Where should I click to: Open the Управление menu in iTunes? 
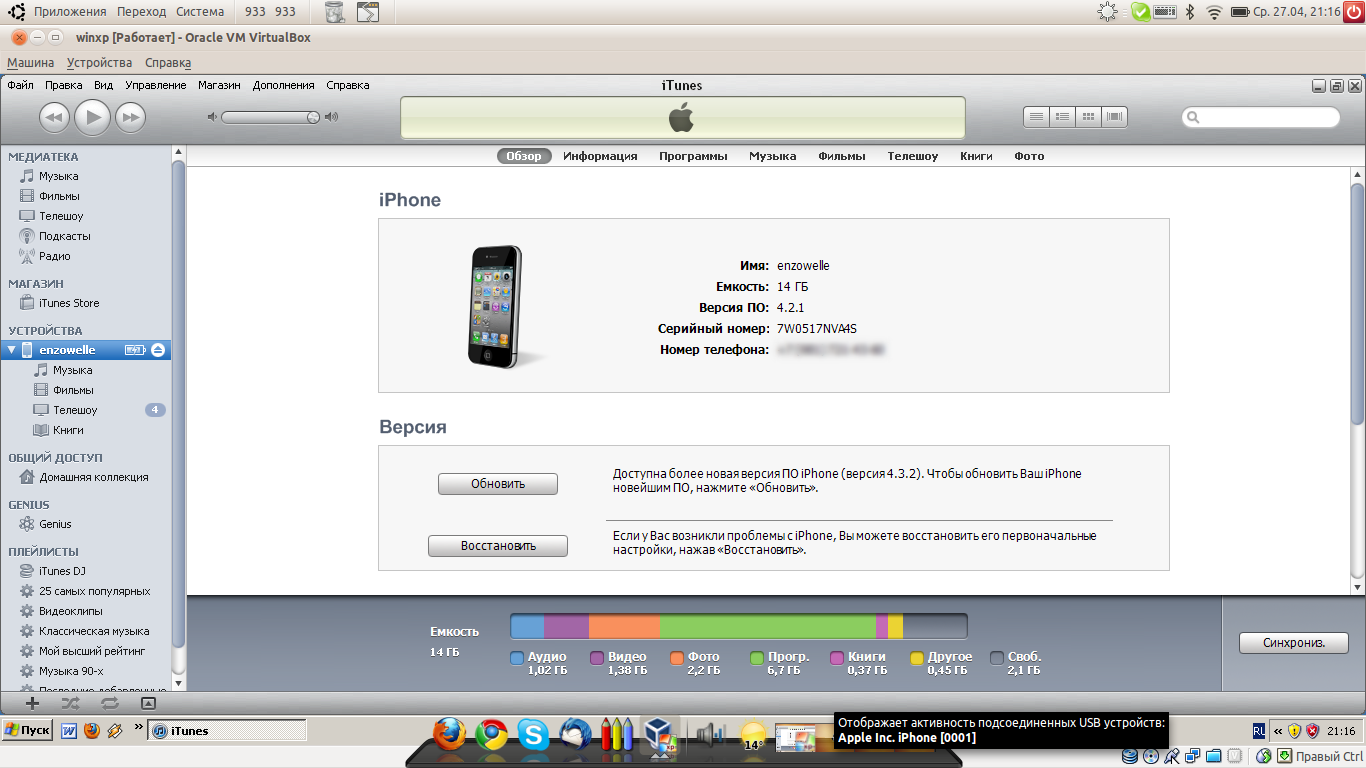point(156,85)
